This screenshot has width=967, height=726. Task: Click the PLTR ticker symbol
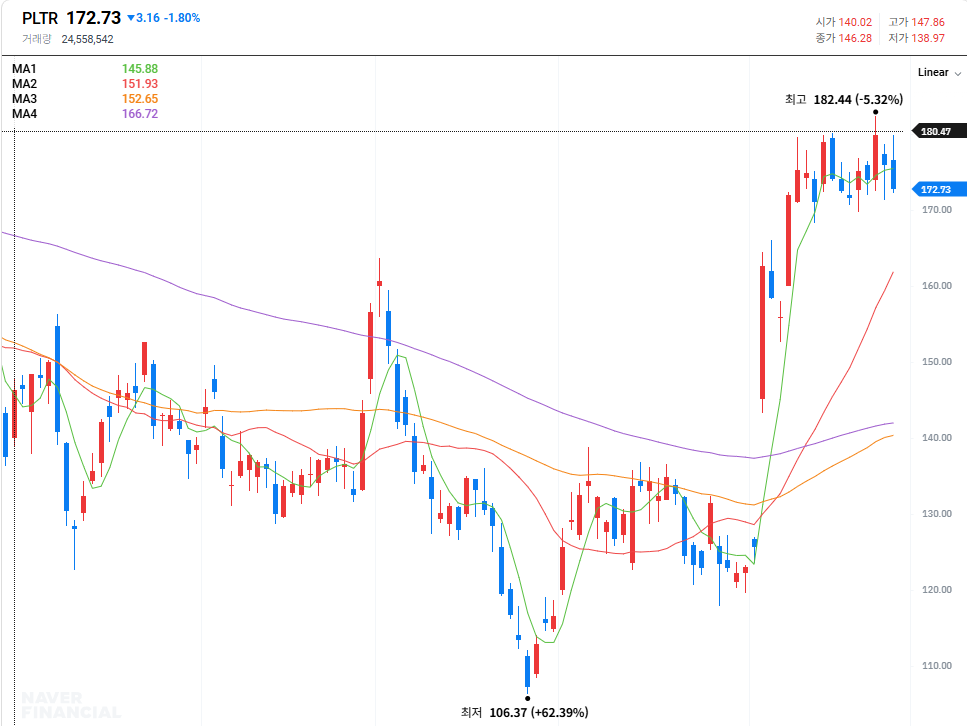[39, 19]
